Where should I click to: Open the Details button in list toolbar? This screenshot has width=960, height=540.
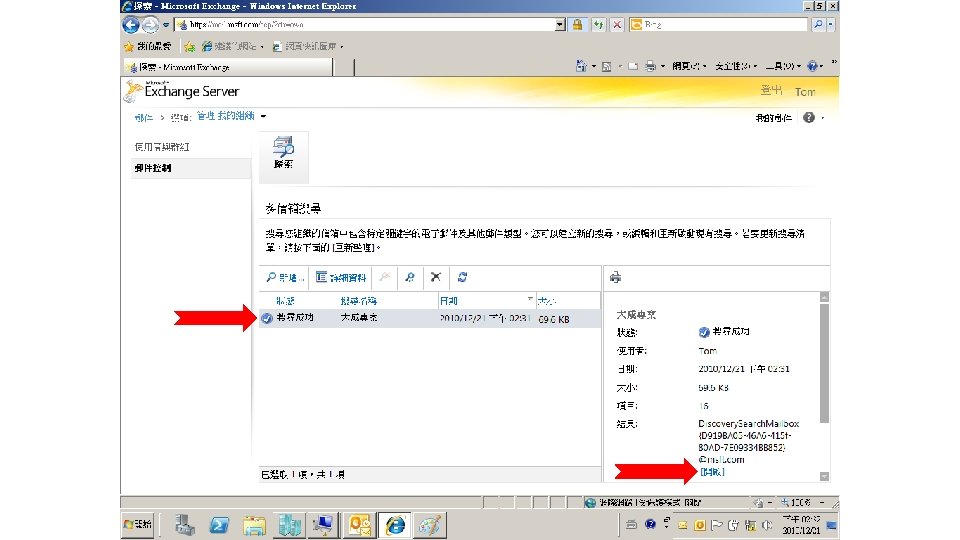coord(341,277)
